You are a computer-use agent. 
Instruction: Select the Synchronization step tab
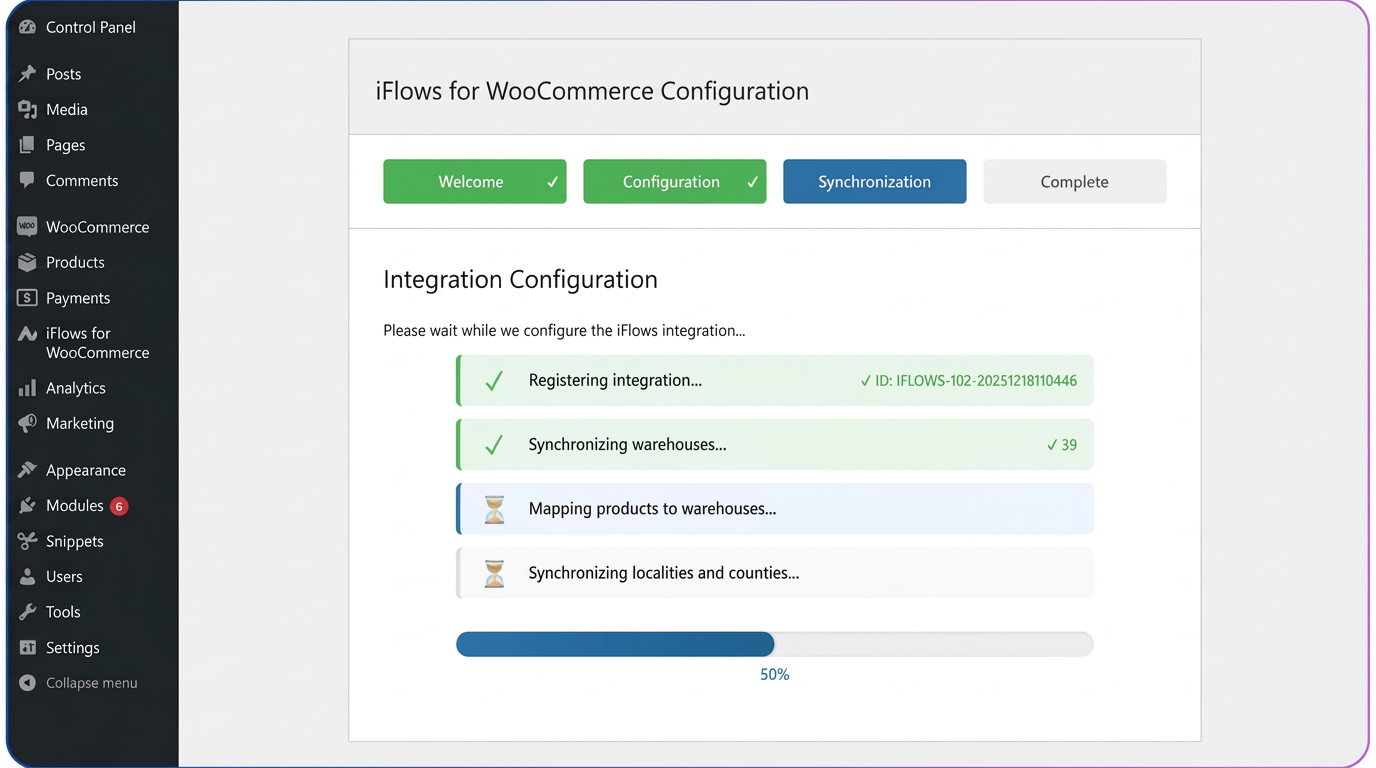click(x=875, y=182)
